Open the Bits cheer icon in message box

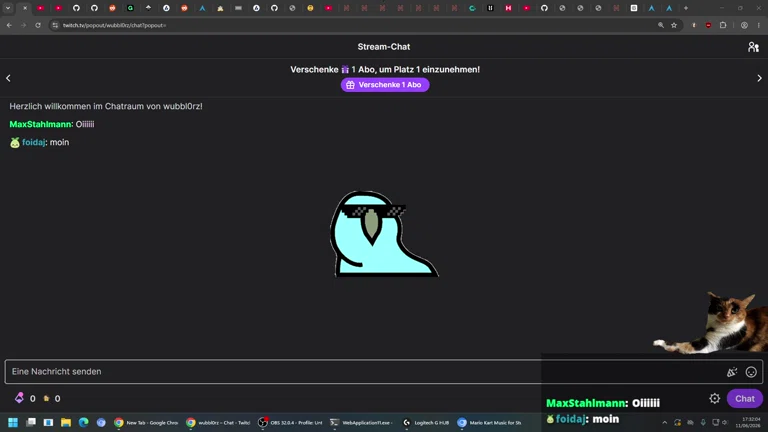click(x=732, y=372)
